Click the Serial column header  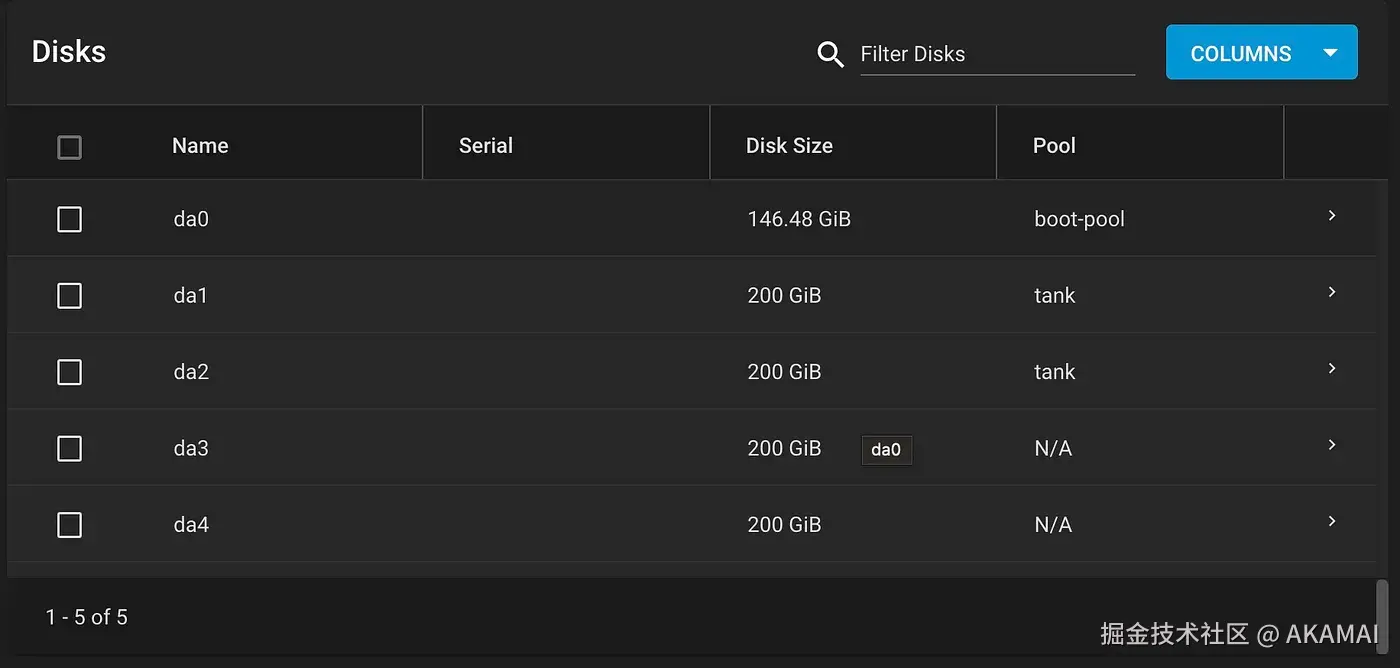click(x=486, y=146)
